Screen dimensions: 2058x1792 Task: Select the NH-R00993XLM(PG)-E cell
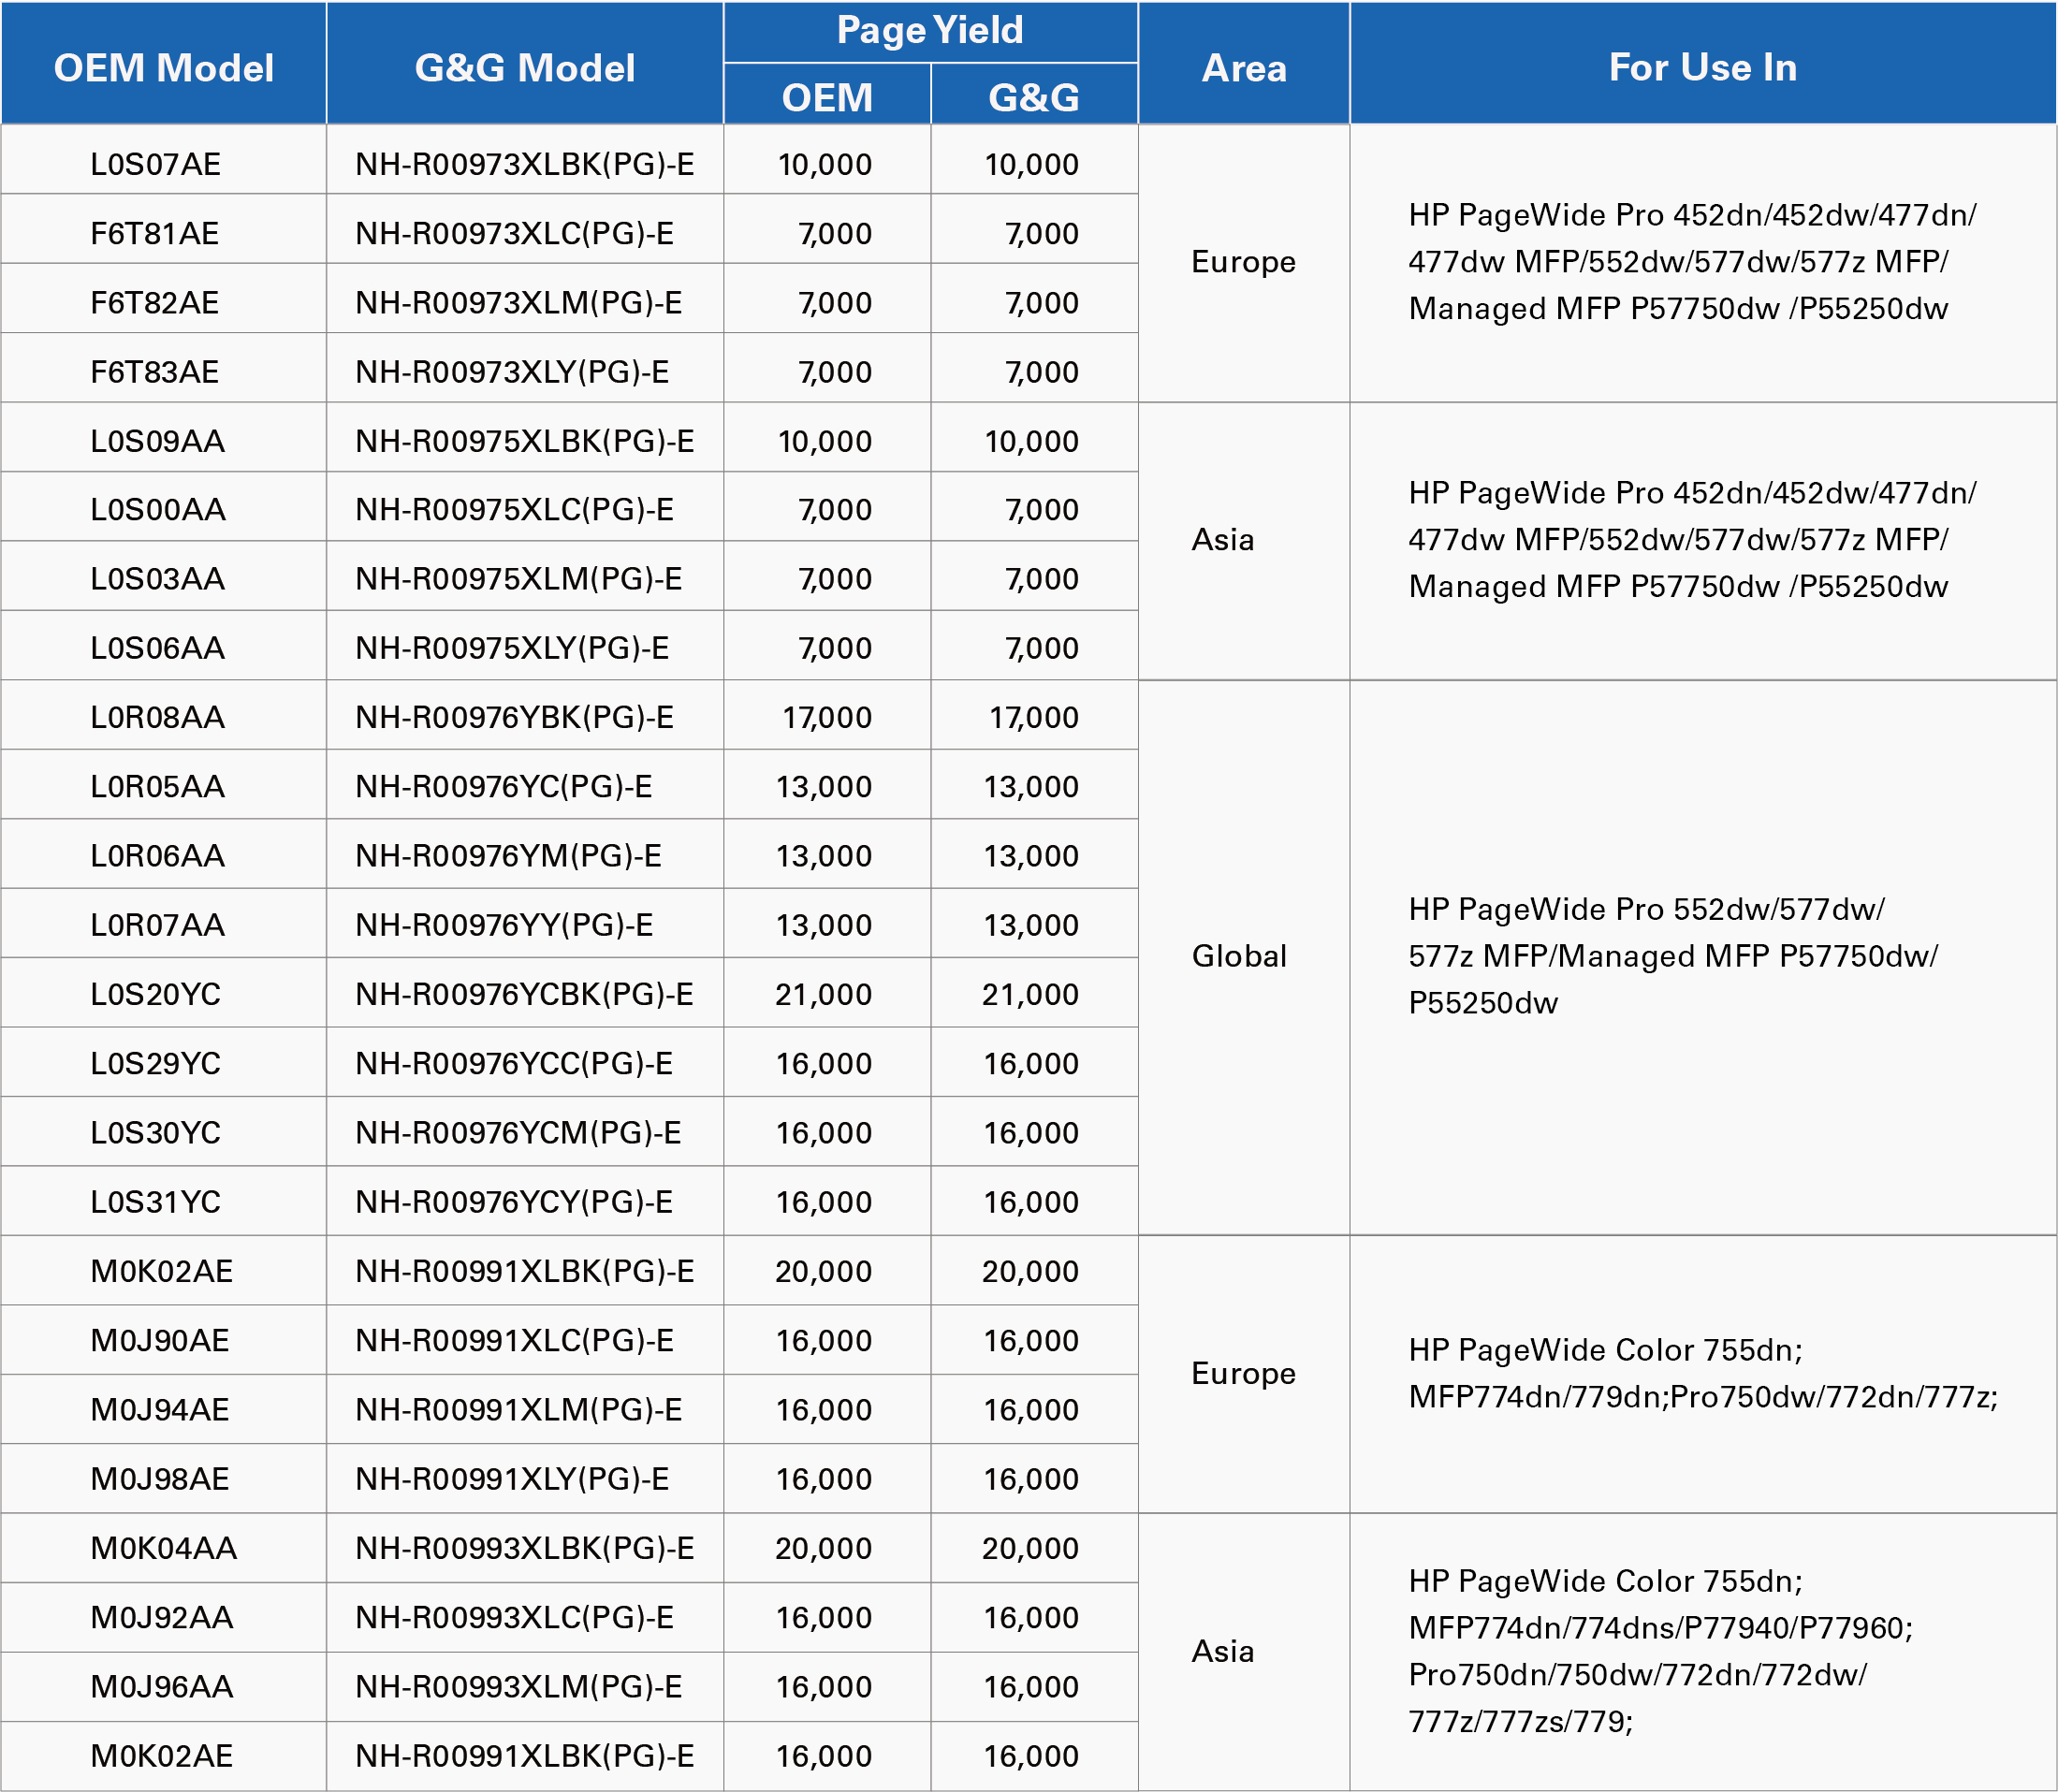(x=525, y=1685)
